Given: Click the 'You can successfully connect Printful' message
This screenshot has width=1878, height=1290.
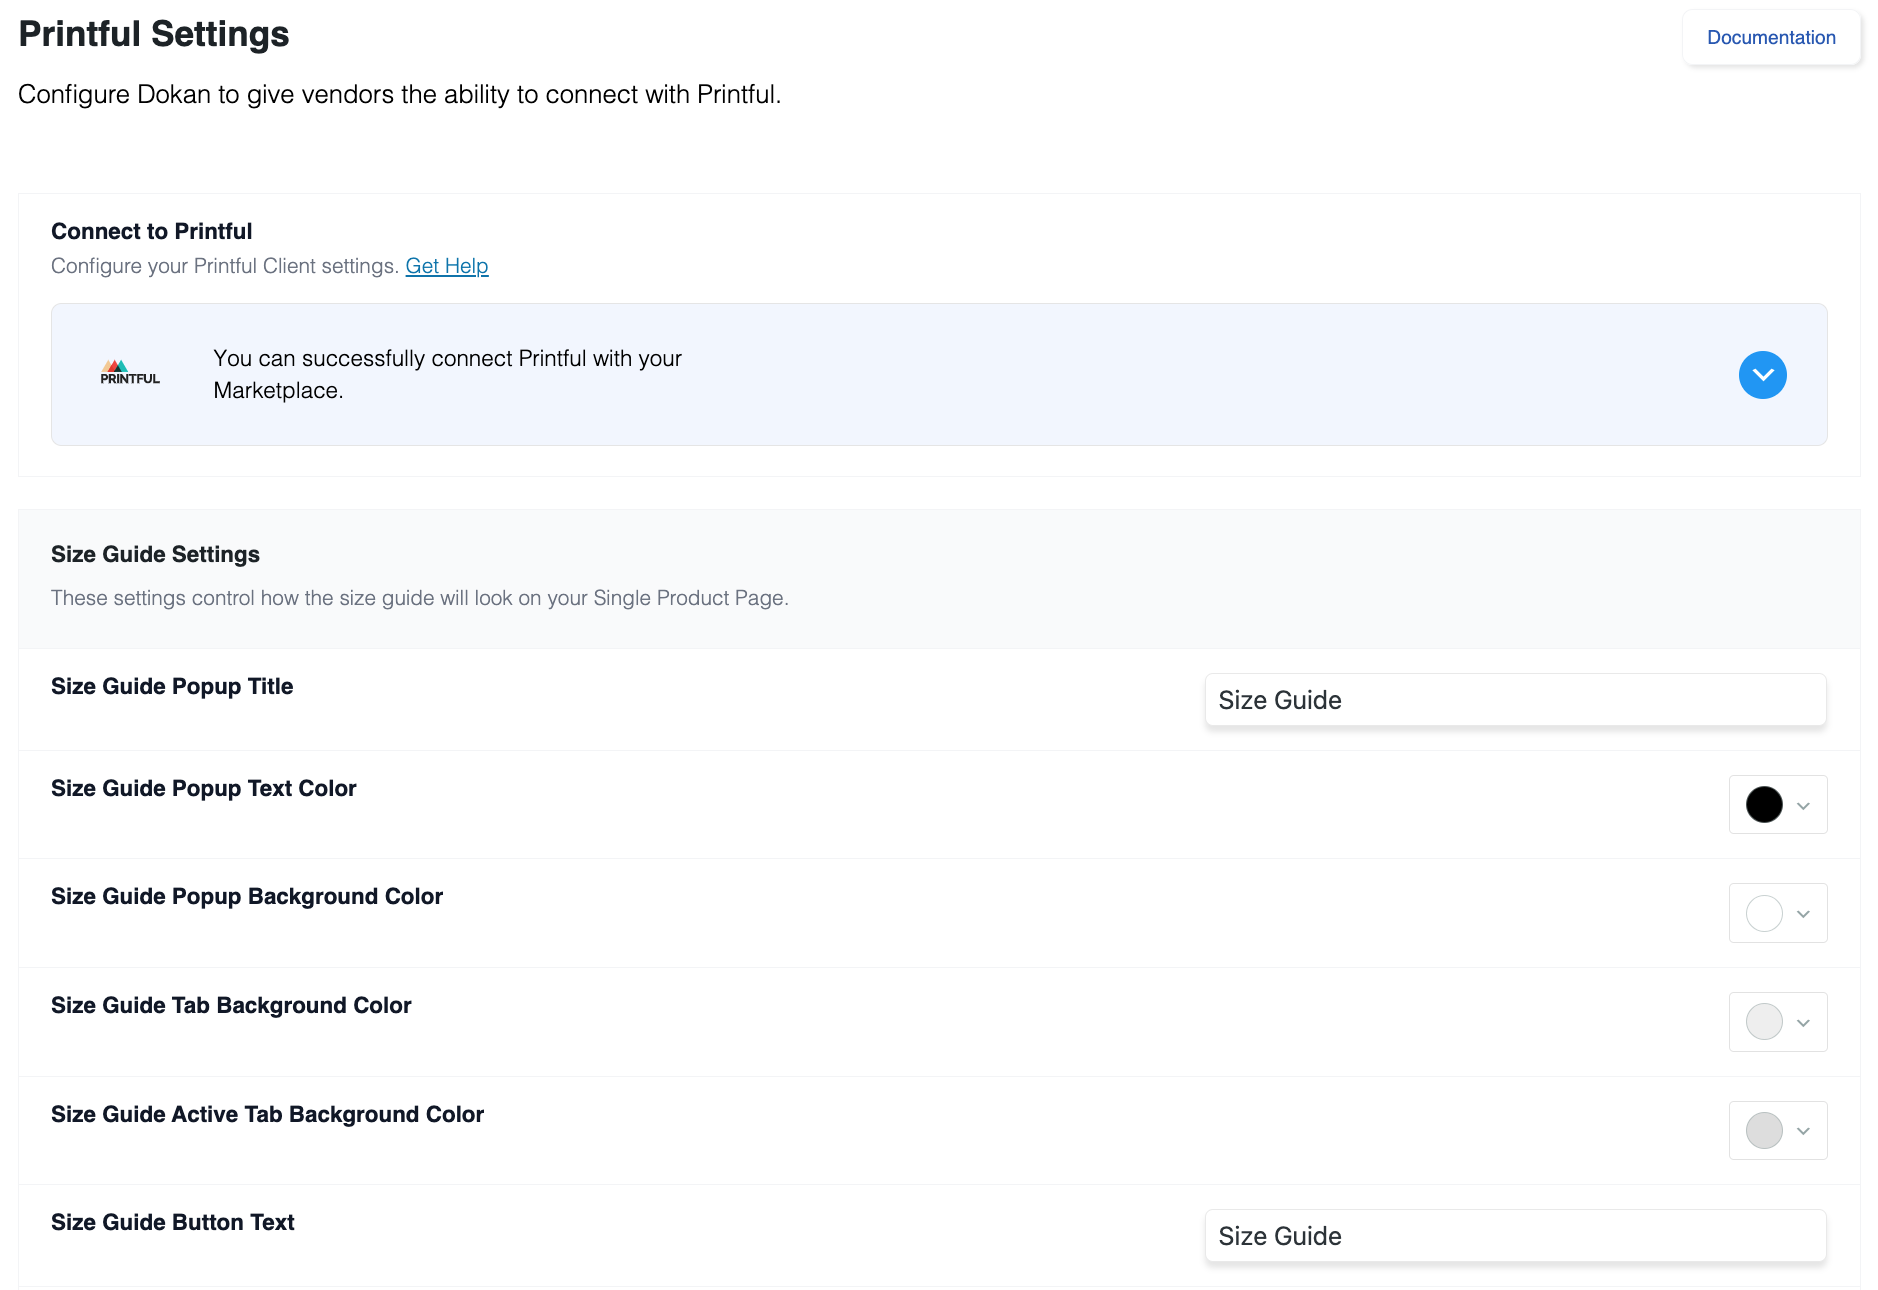Looking at the screenshot, I should point(447,374).
